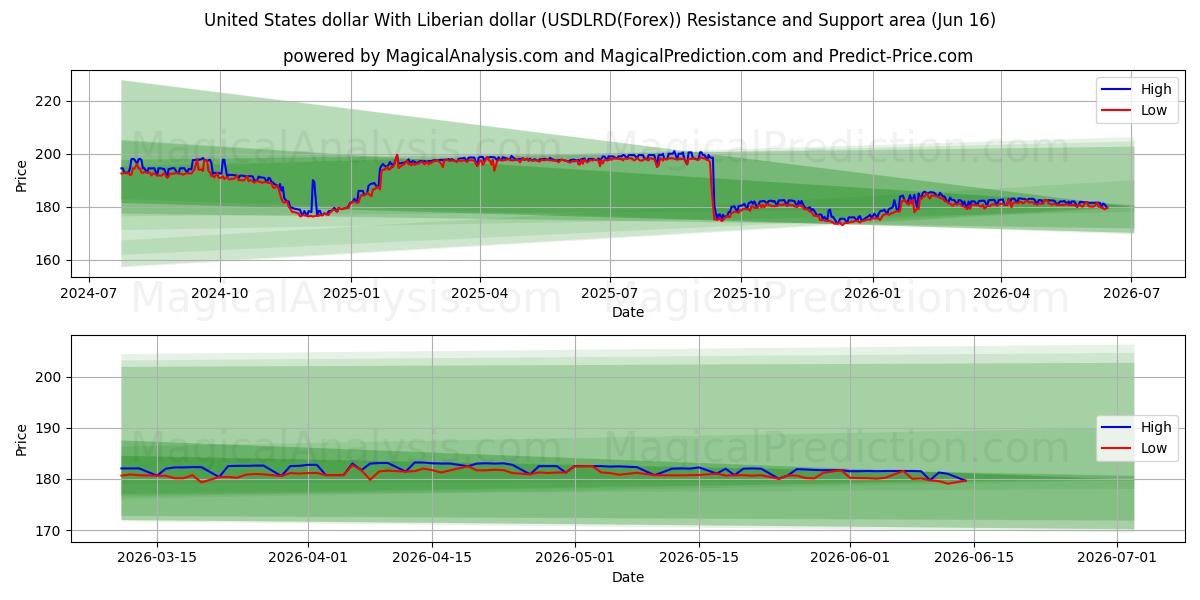
Task: Click the 2026-05-01 date tick label
Action: pos(575,559)
